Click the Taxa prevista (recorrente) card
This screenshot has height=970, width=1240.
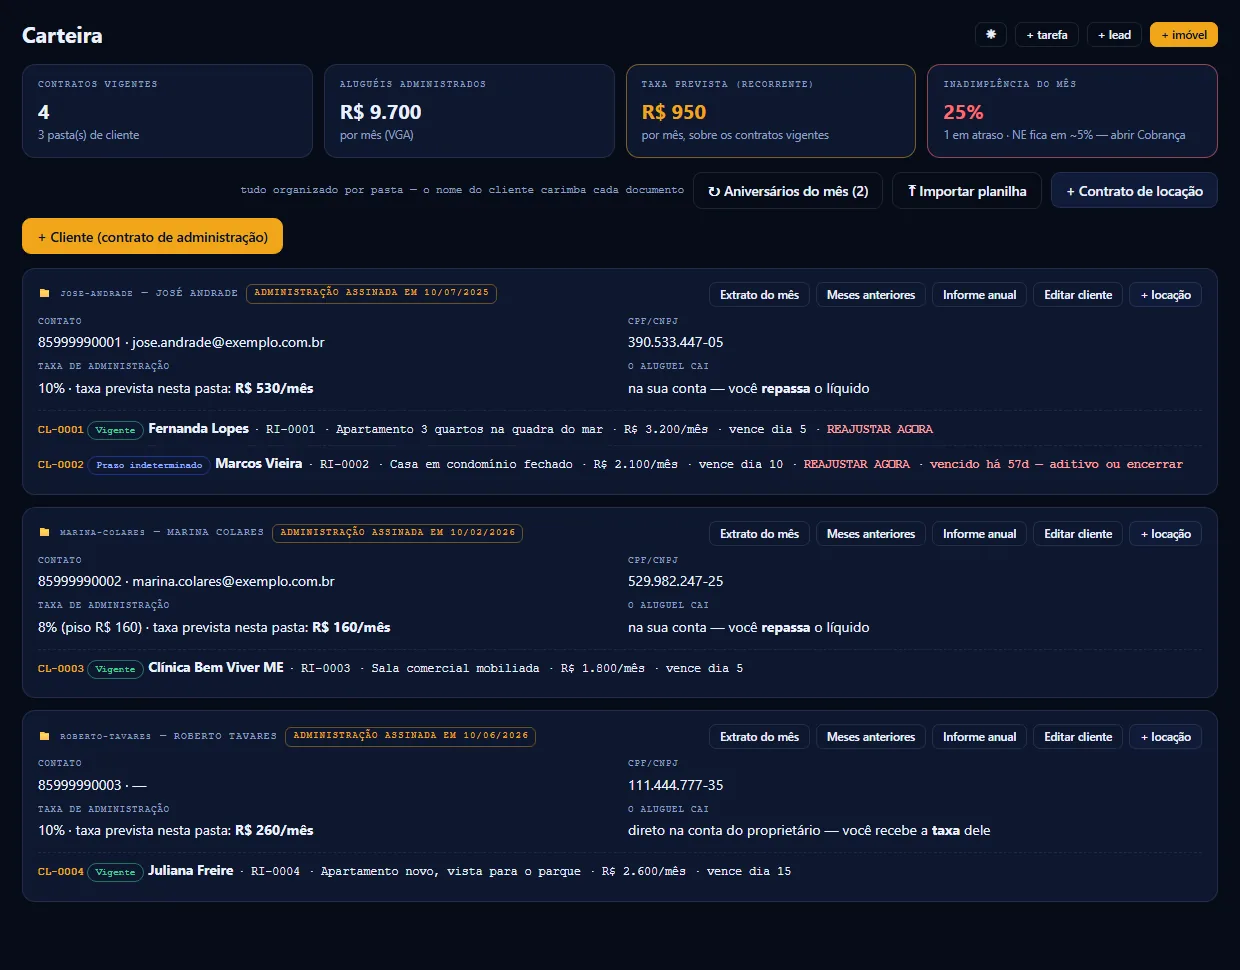pos(770,111)
